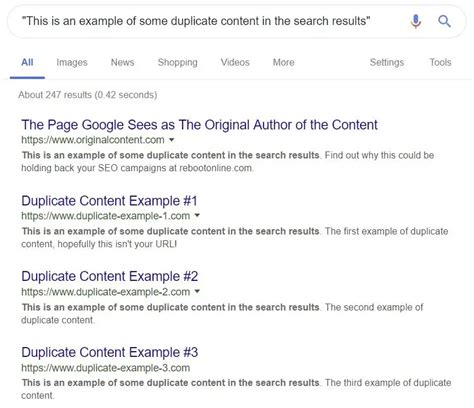
Task: Expand dropdown arrow beside duplicate-example-1.com
Action: 197,215
